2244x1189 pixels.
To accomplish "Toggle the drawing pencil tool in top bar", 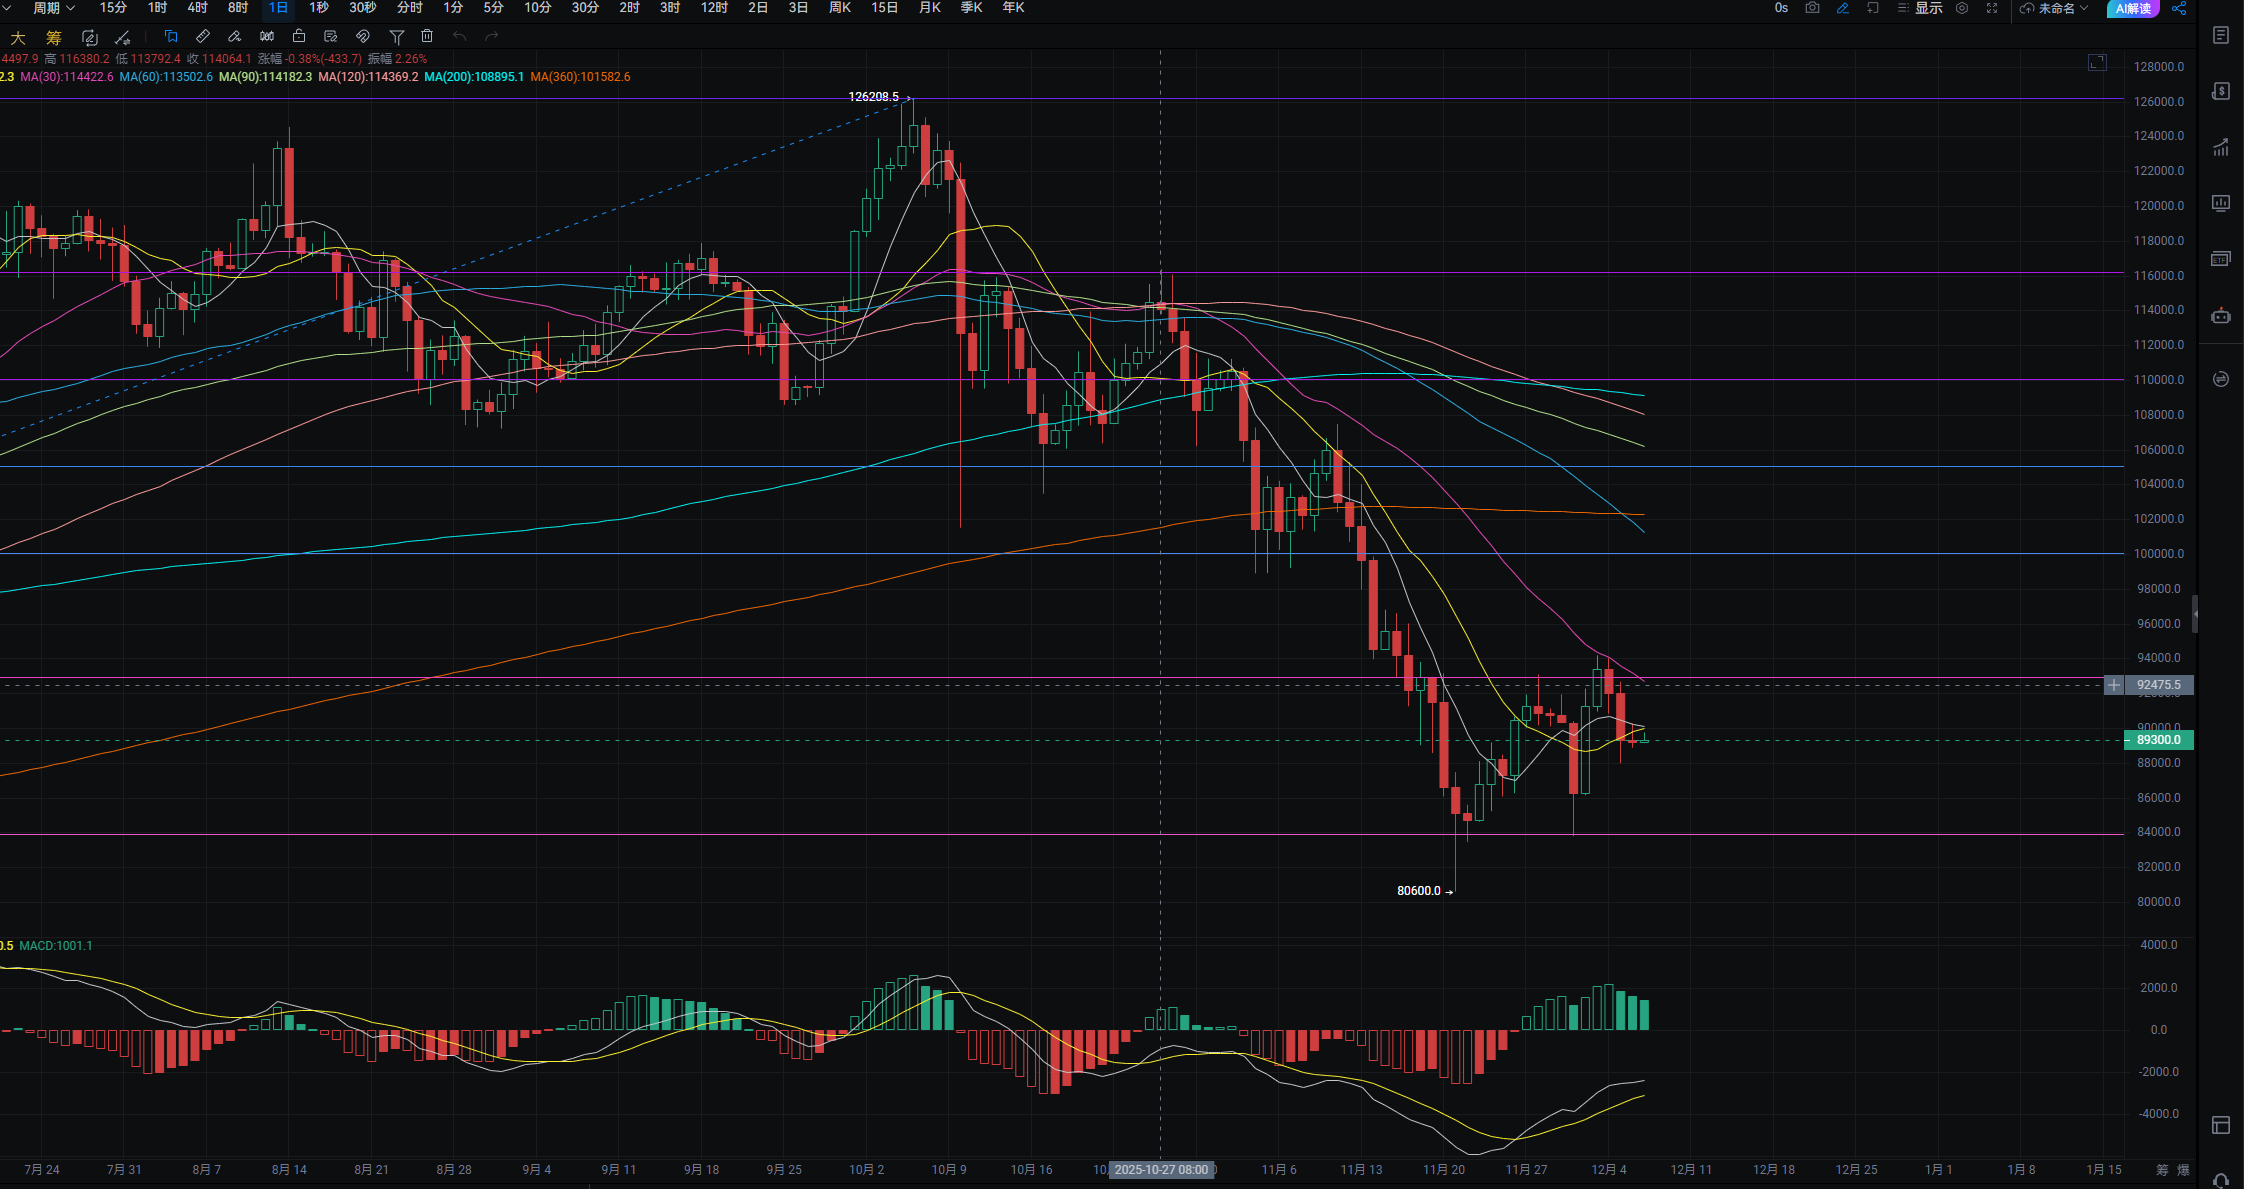I will [x=1843, y=8].
